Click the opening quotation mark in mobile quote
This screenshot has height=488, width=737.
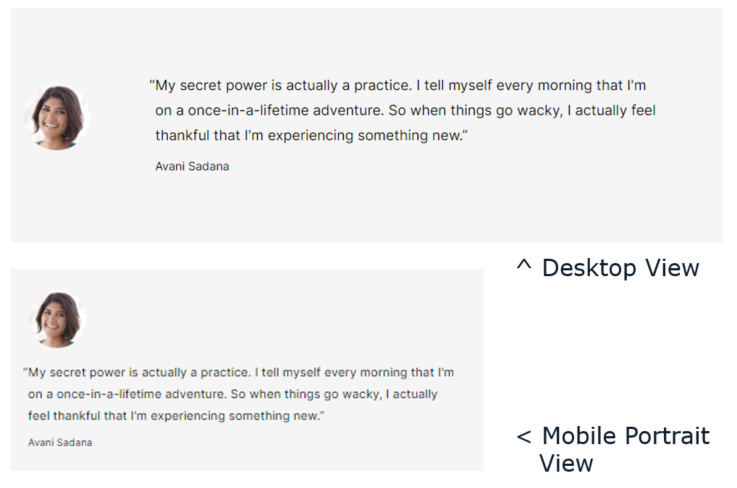tap(25, 372)
